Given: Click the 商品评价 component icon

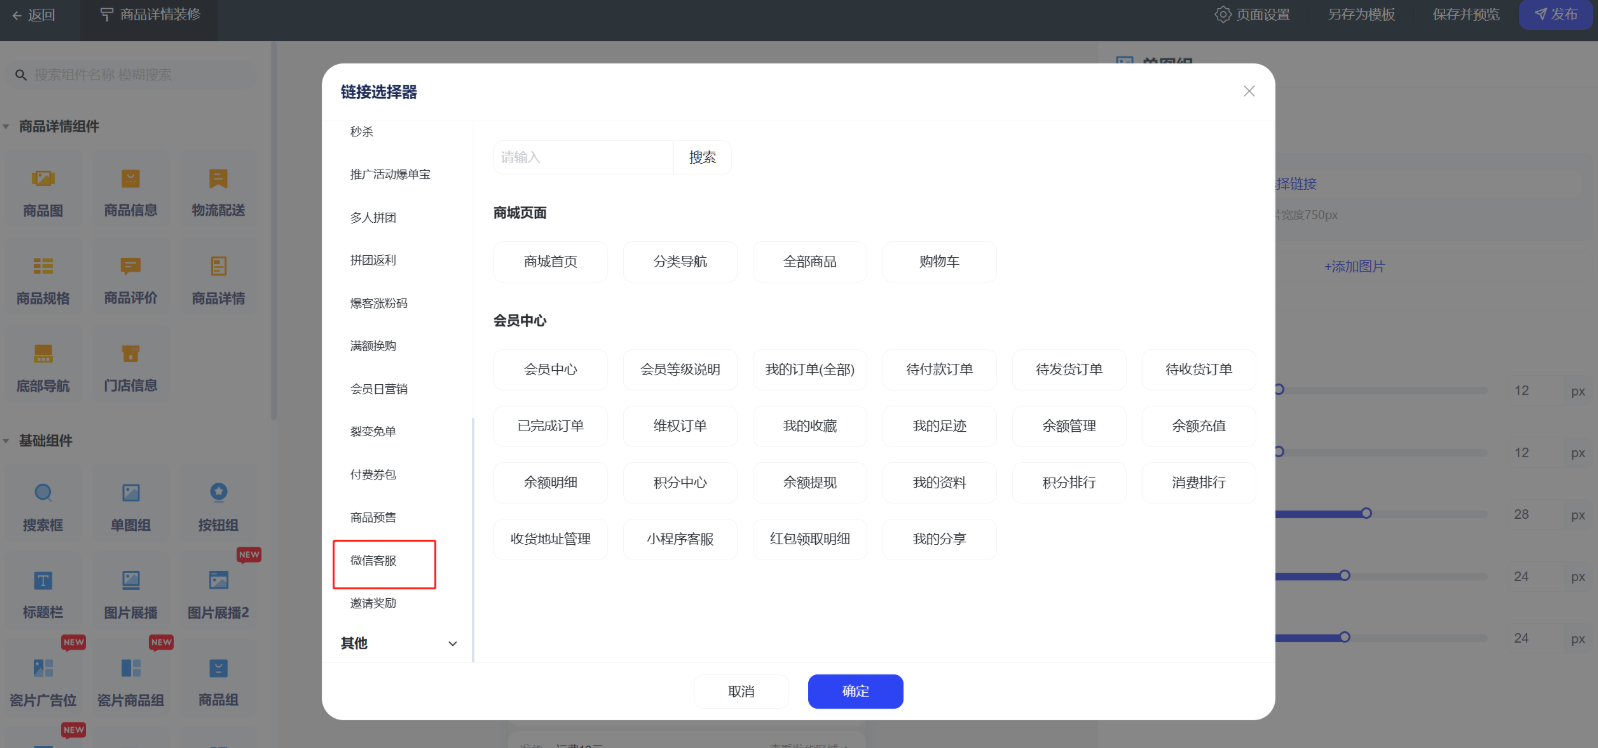Looking at the screenshot, I should 131,267.
